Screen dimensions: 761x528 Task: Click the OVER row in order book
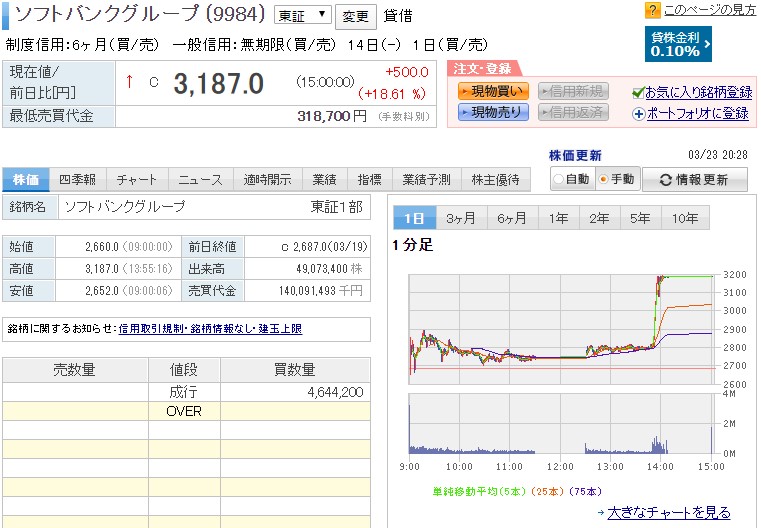point(186,411)
